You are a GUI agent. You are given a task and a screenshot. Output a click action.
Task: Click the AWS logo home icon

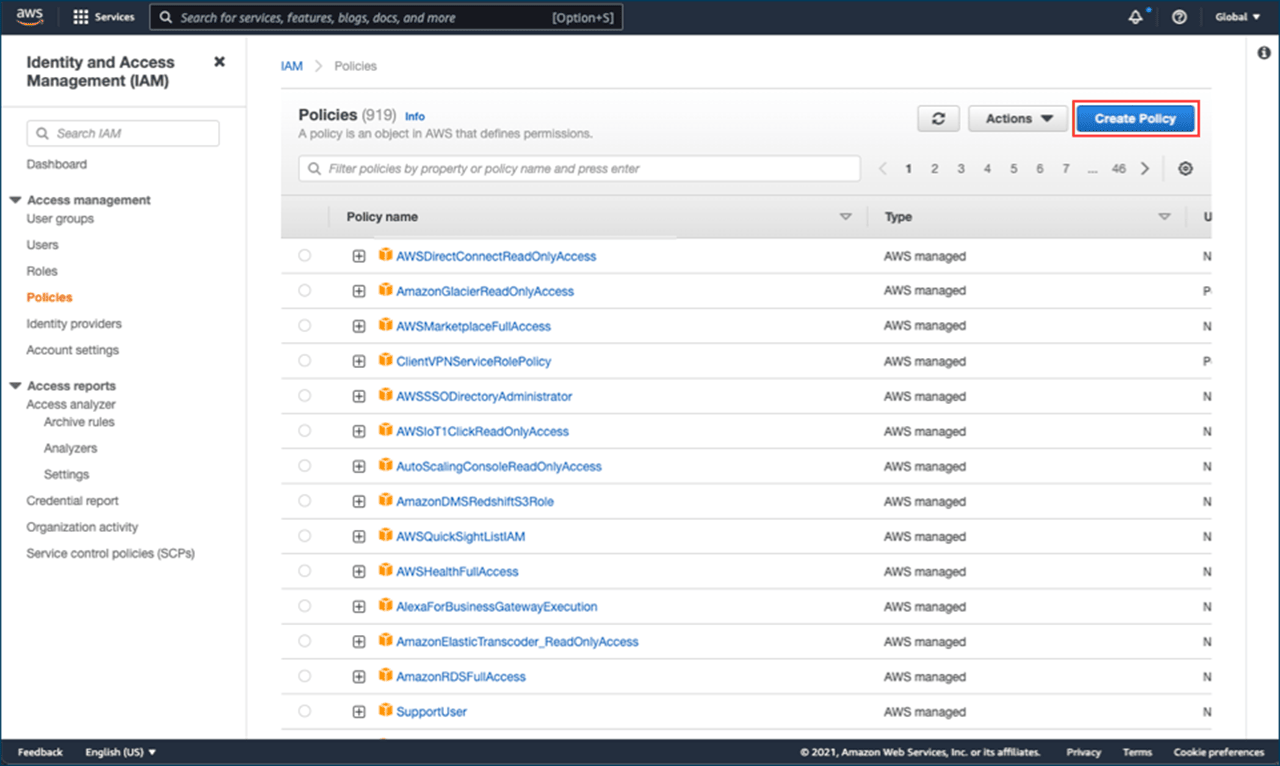(x=29, y=17)
